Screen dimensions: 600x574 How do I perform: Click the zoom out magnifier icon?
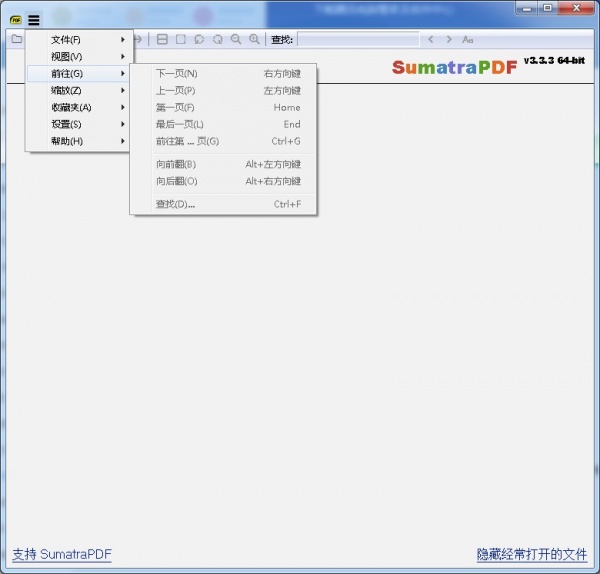(236, 39)
